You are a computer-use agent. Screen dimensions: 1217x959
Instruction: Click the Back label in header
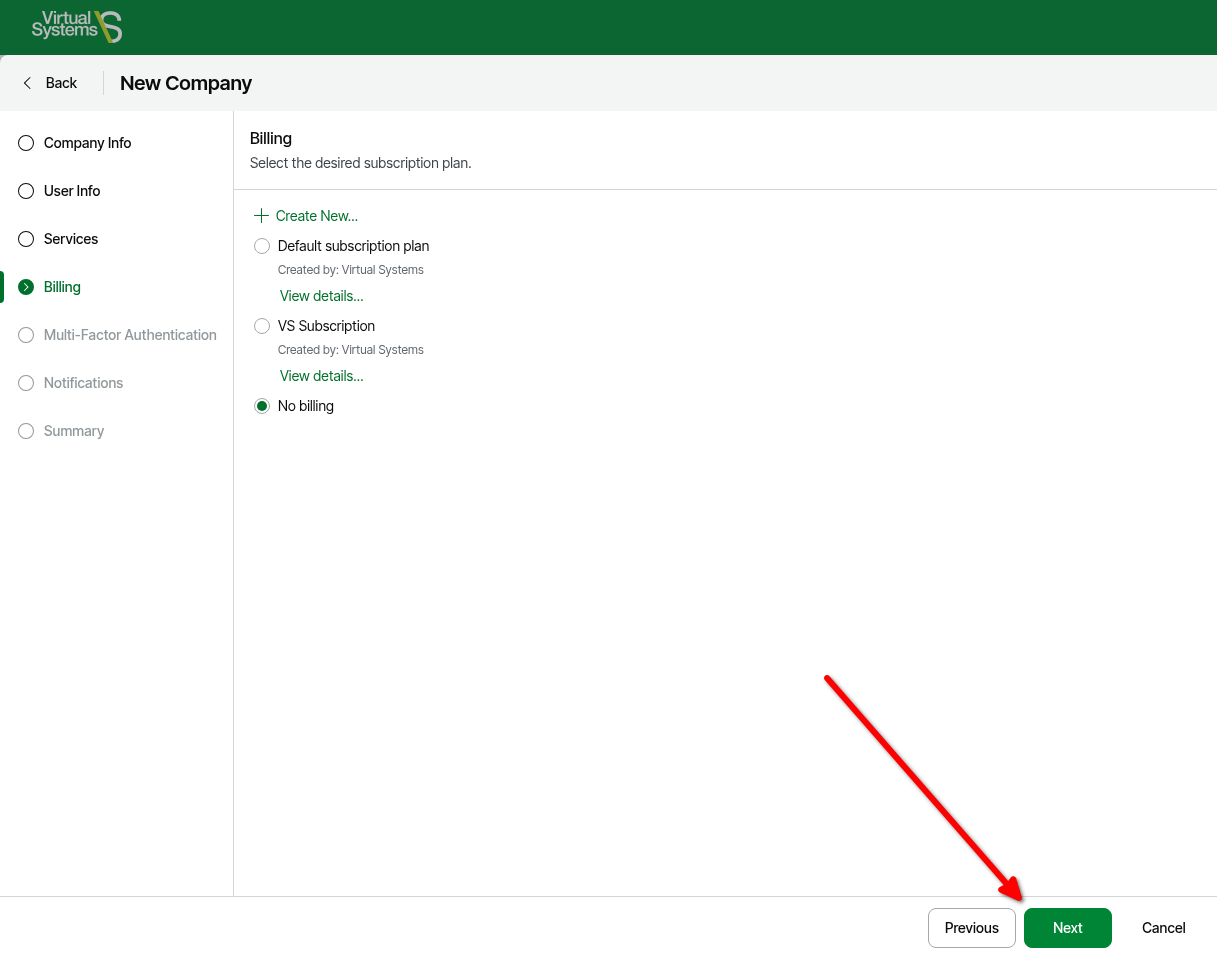pos(61,83)
